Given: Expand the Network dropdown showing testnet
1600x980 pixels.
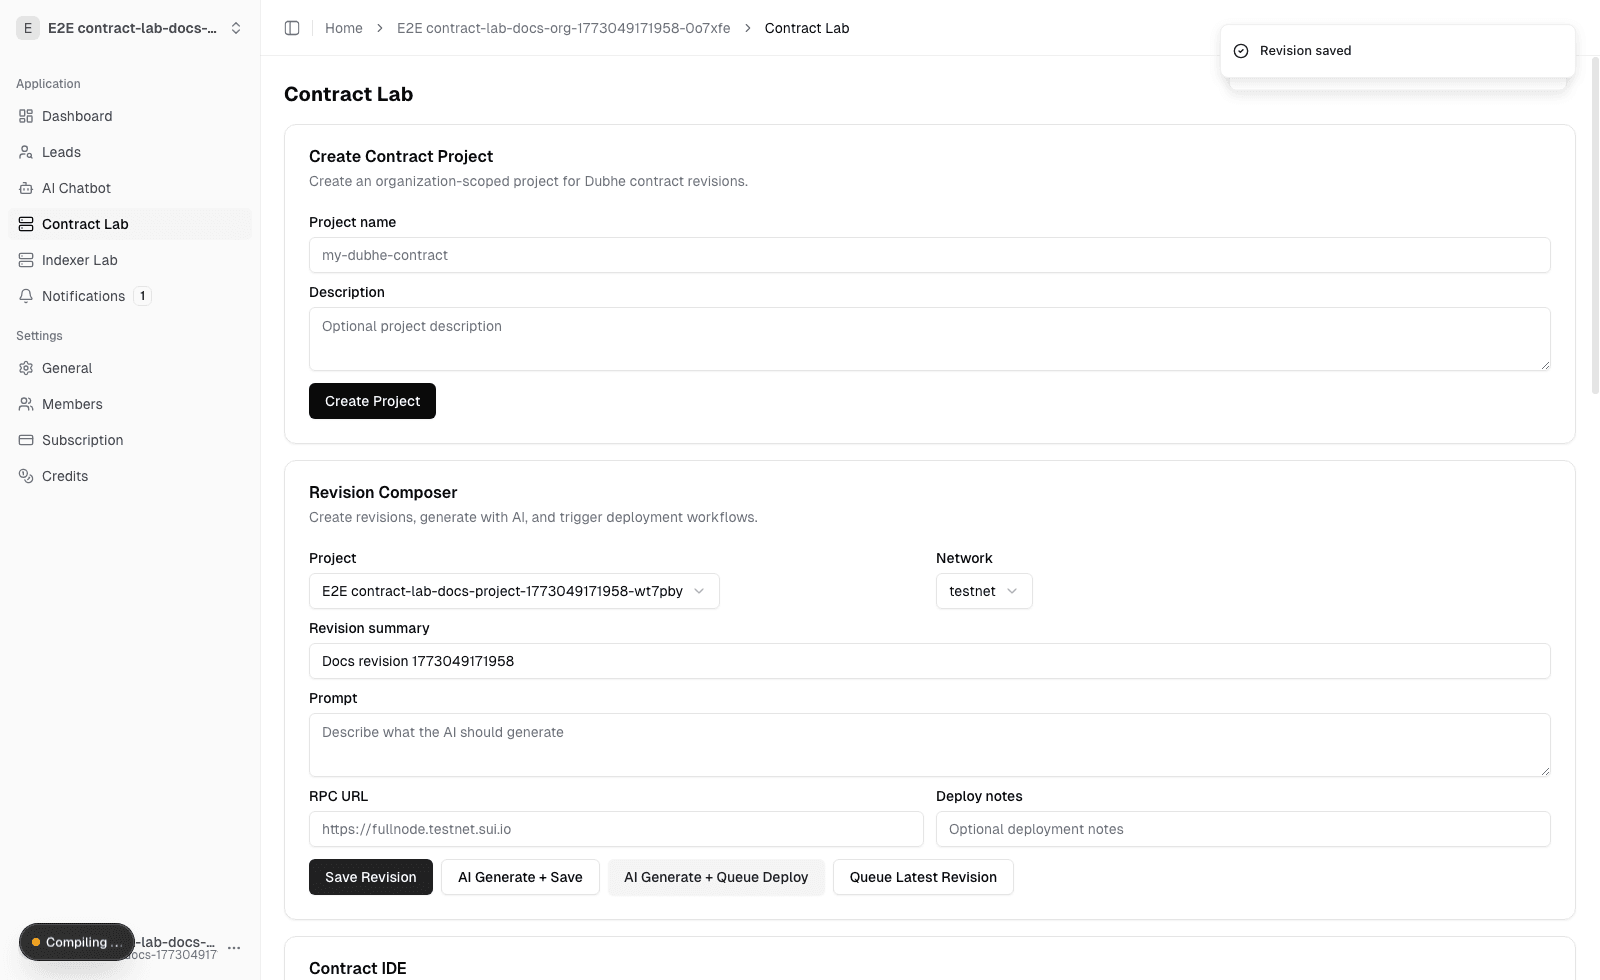Looking at the screenshot, I should coord(983,591).
